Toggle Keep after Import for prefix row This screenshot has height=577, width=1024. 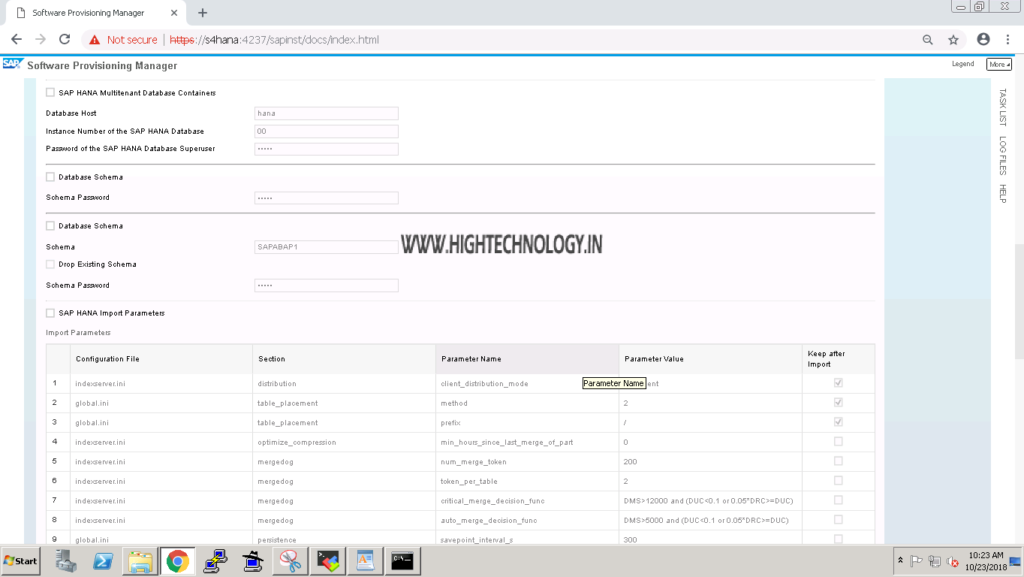click(838, 422)
